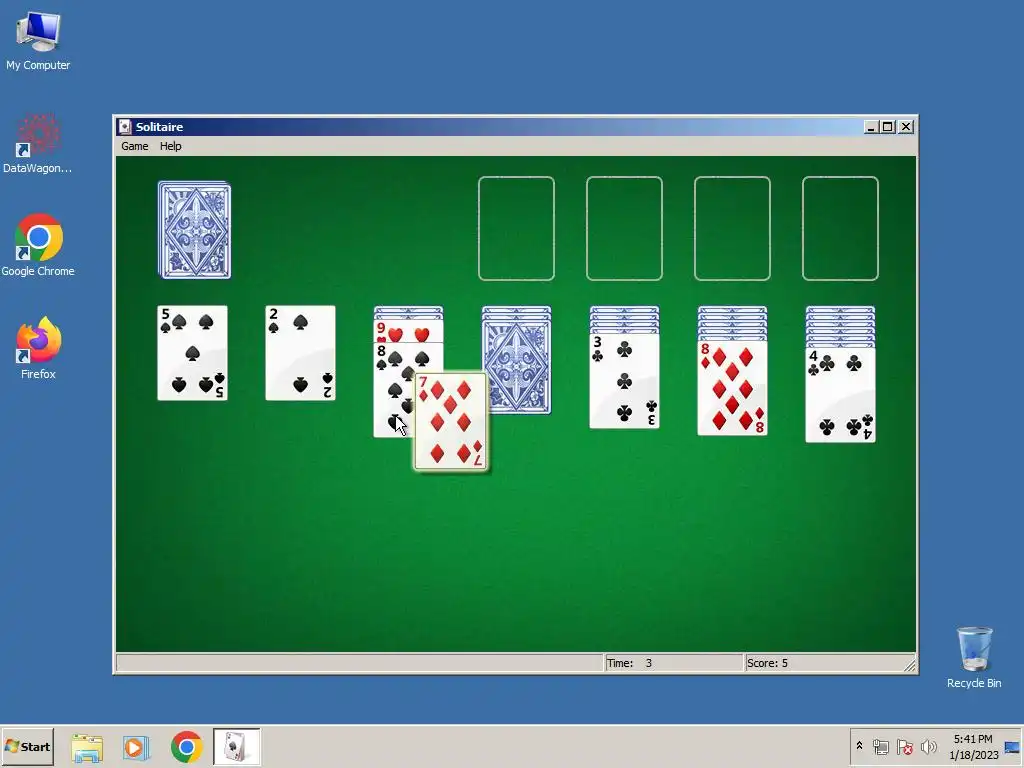1024x768 pixels.
Task: Open Google Chrome desktop shortcut
Action: pos(38,246)
